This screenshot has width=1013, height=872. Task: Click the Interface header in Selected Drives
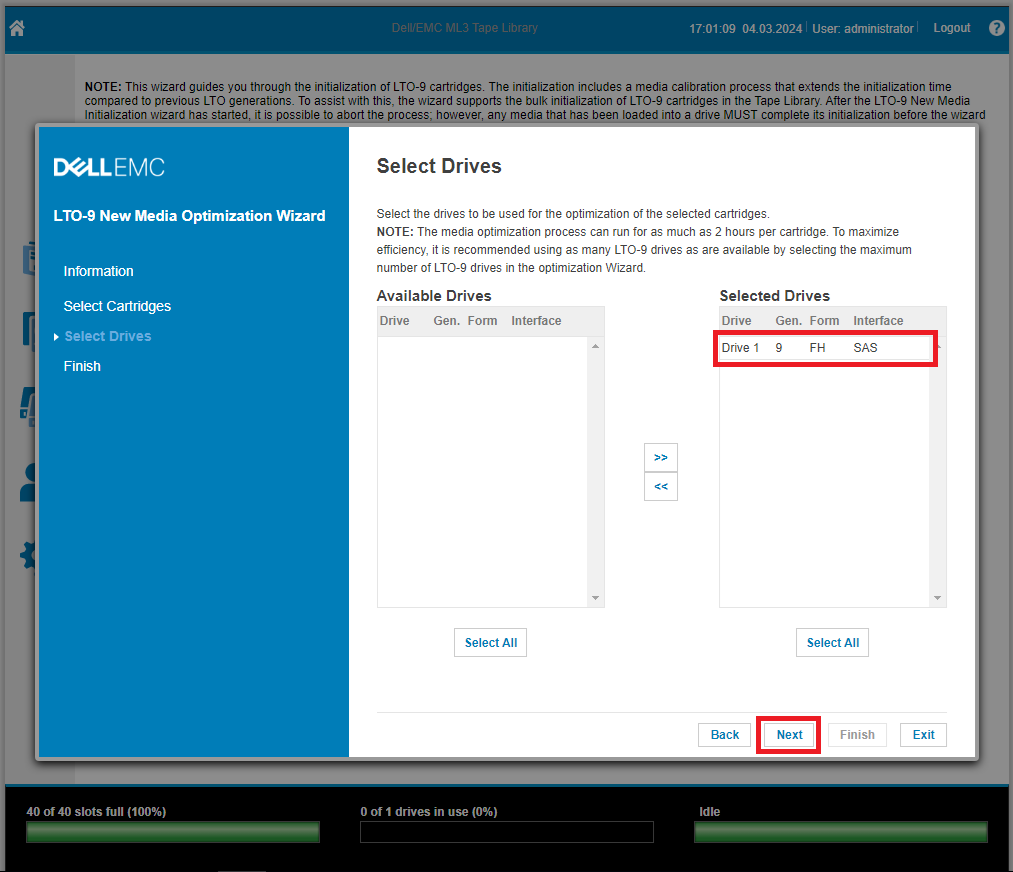point(878,321)
